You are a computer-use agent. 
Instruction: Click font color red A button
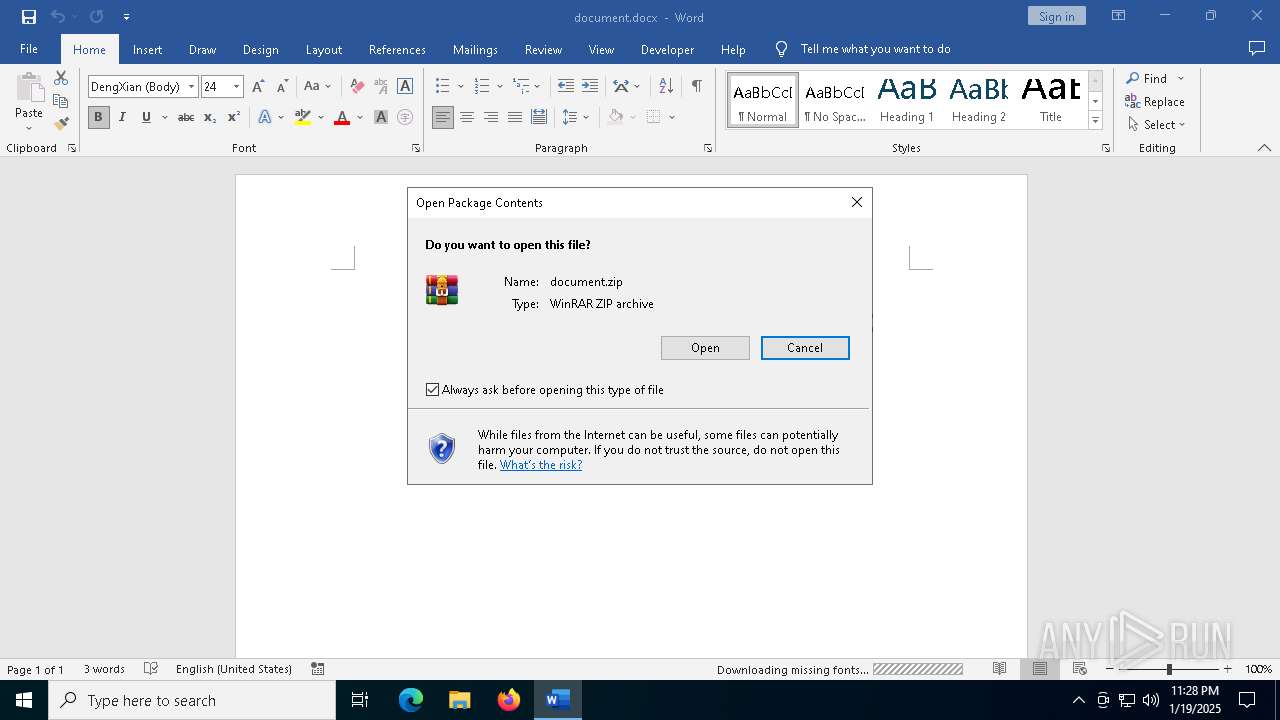click(x=342, y=118)
